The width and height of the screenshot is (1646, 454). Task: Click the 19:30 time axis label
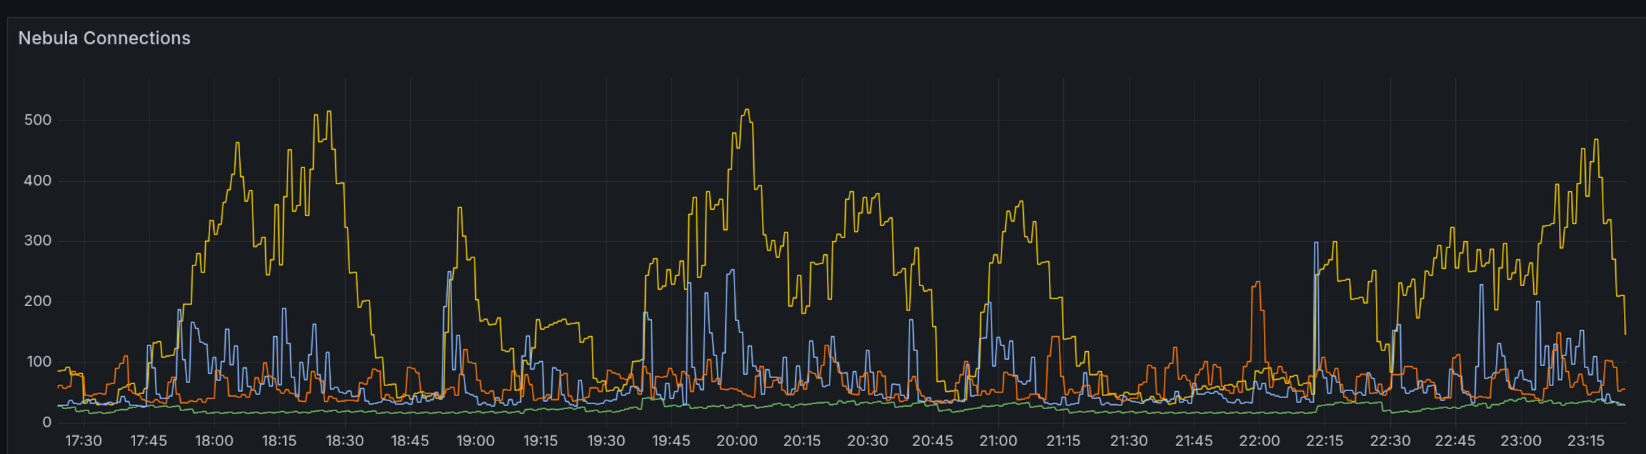pos(606,441)
